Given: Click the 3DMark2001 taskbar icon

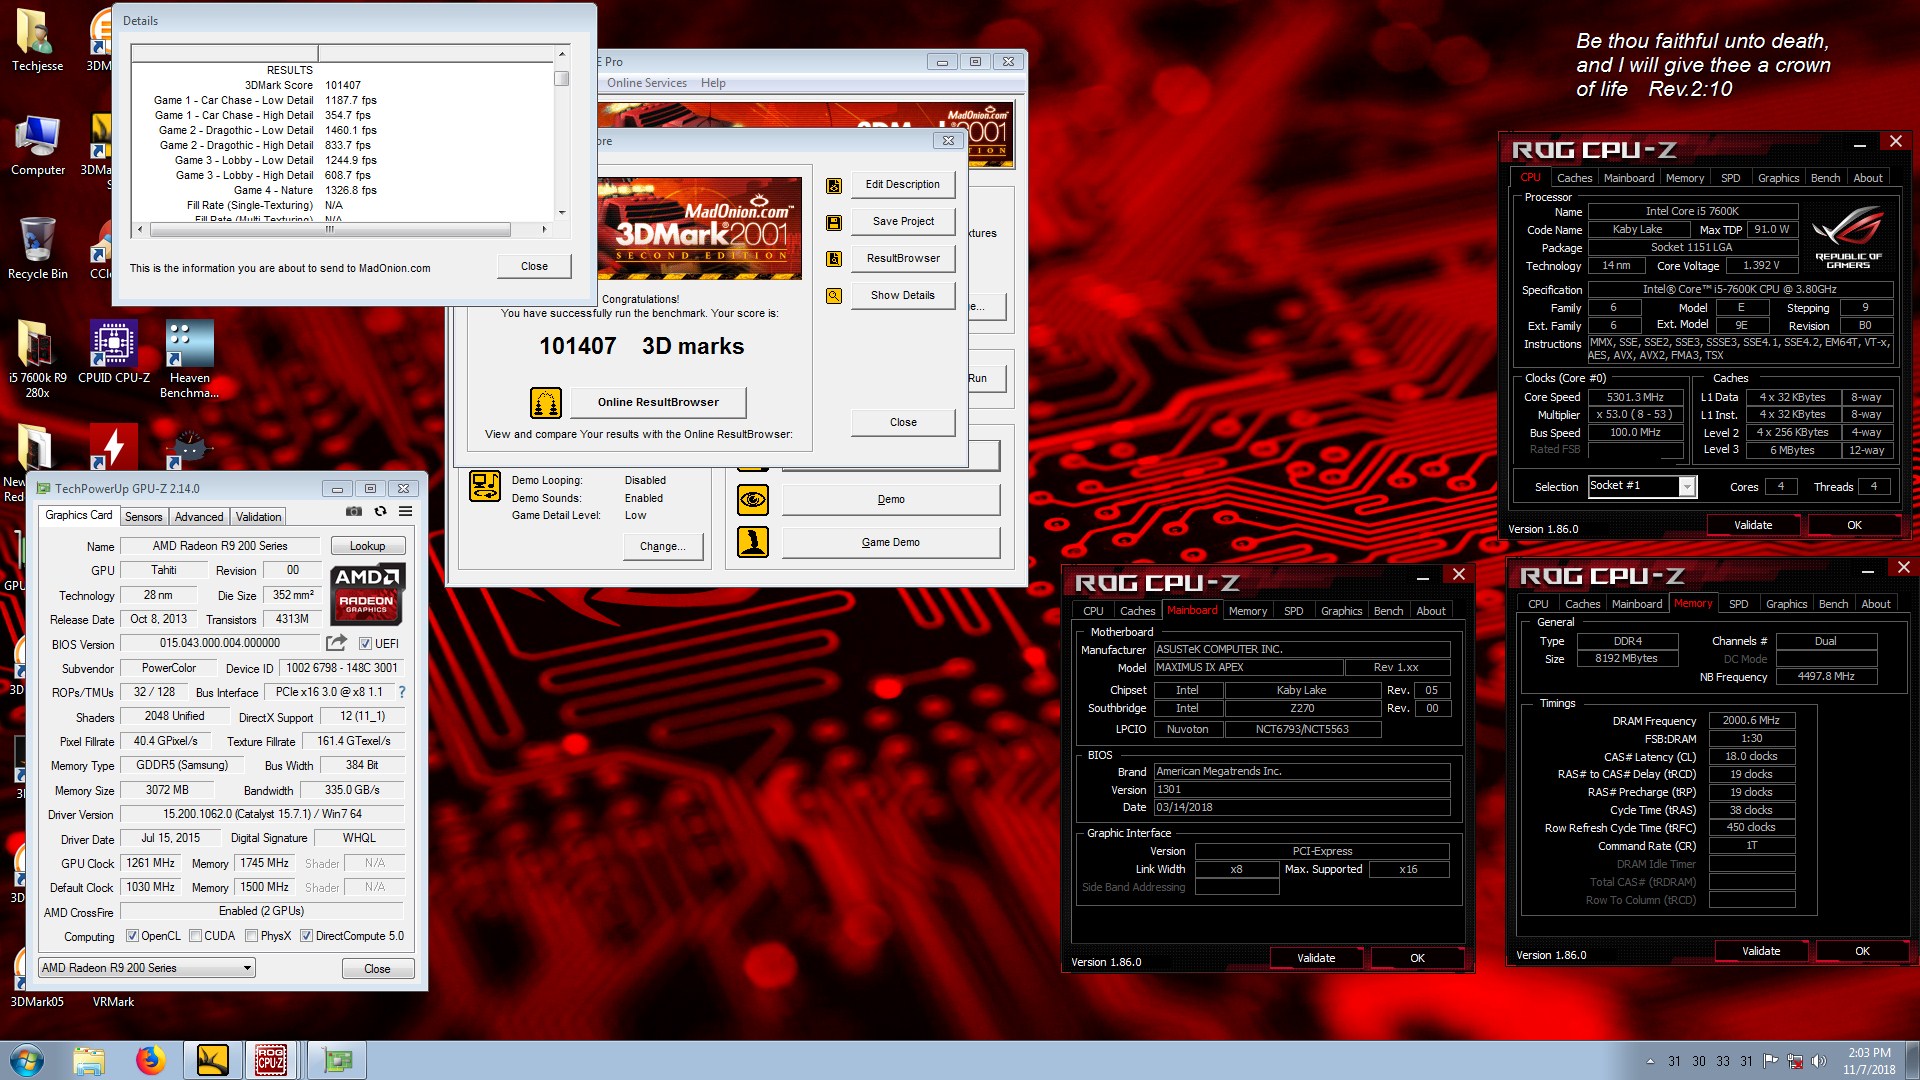Looking at the screenshot, I should point(213,1060).
